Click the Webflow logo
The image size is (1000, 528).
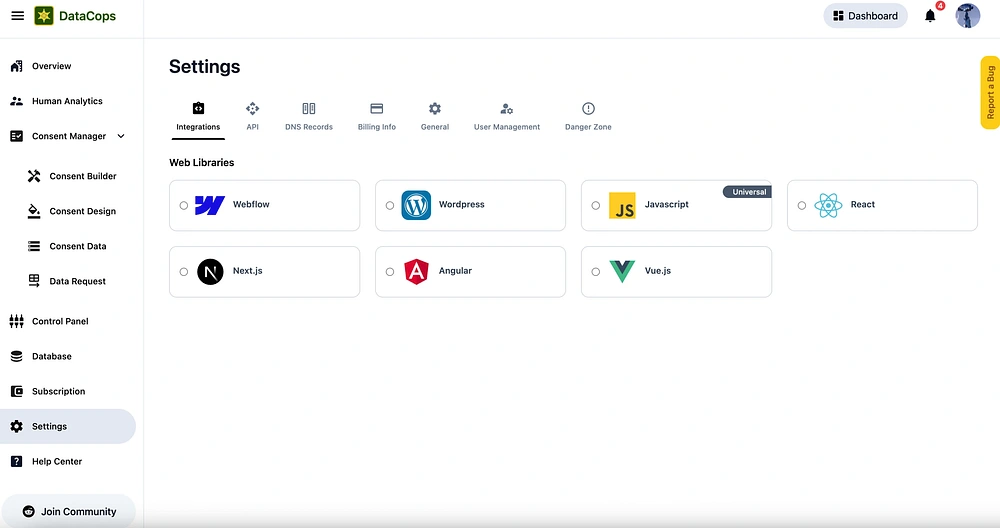pos(210,205)
